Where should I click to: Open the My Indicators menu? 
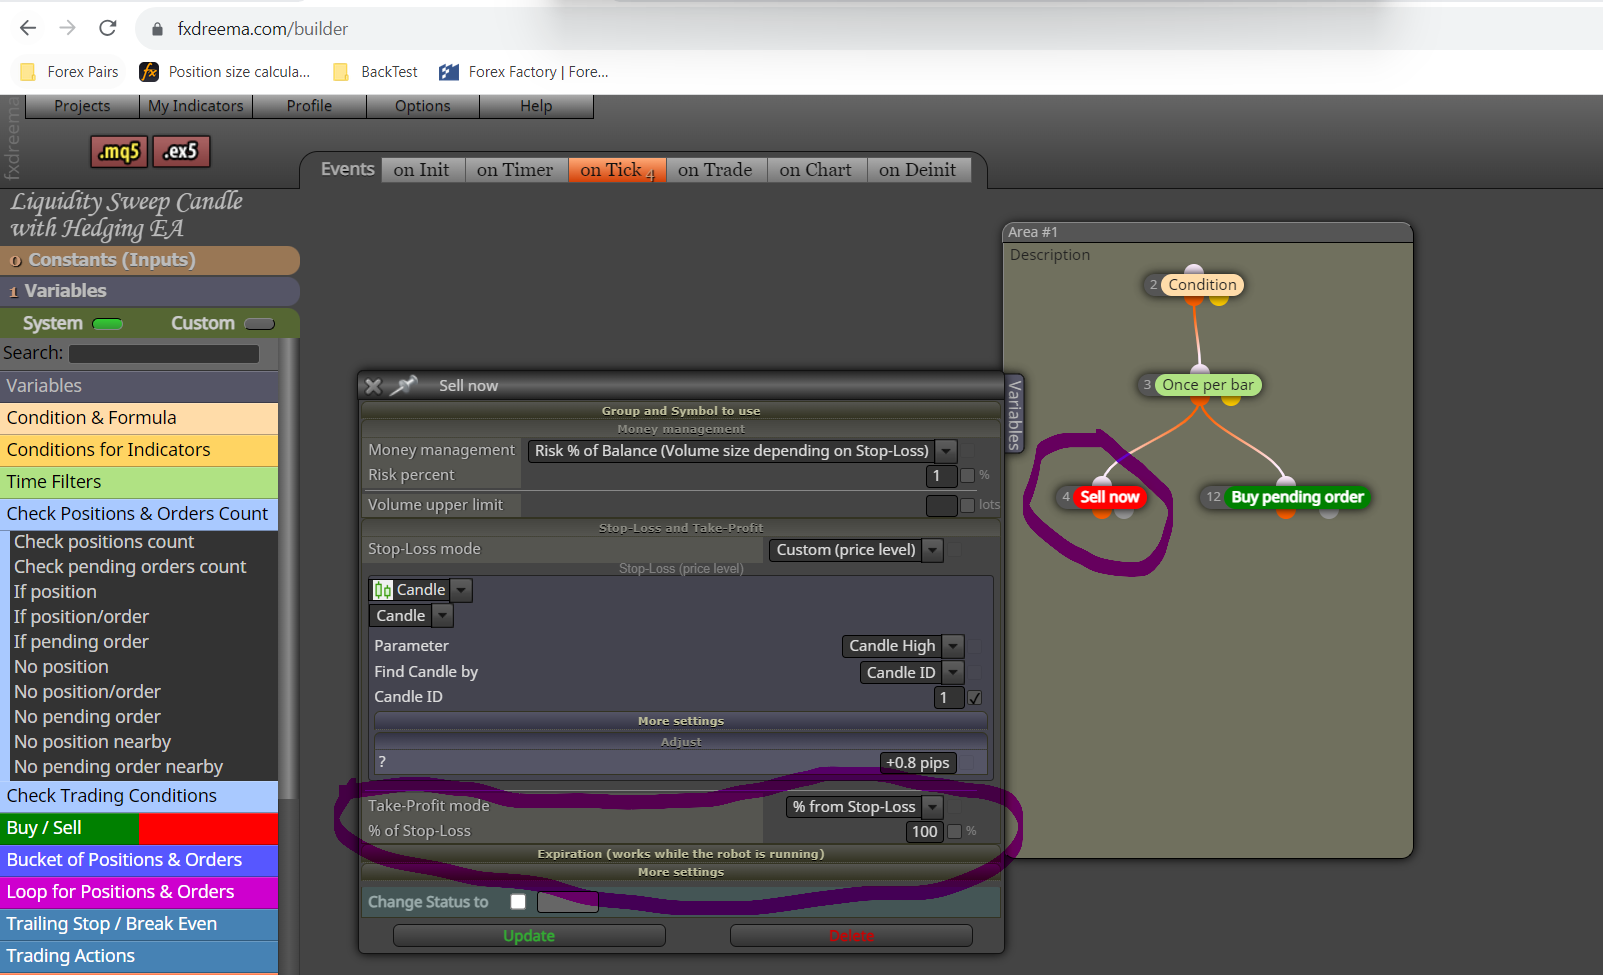click(196, 106)
